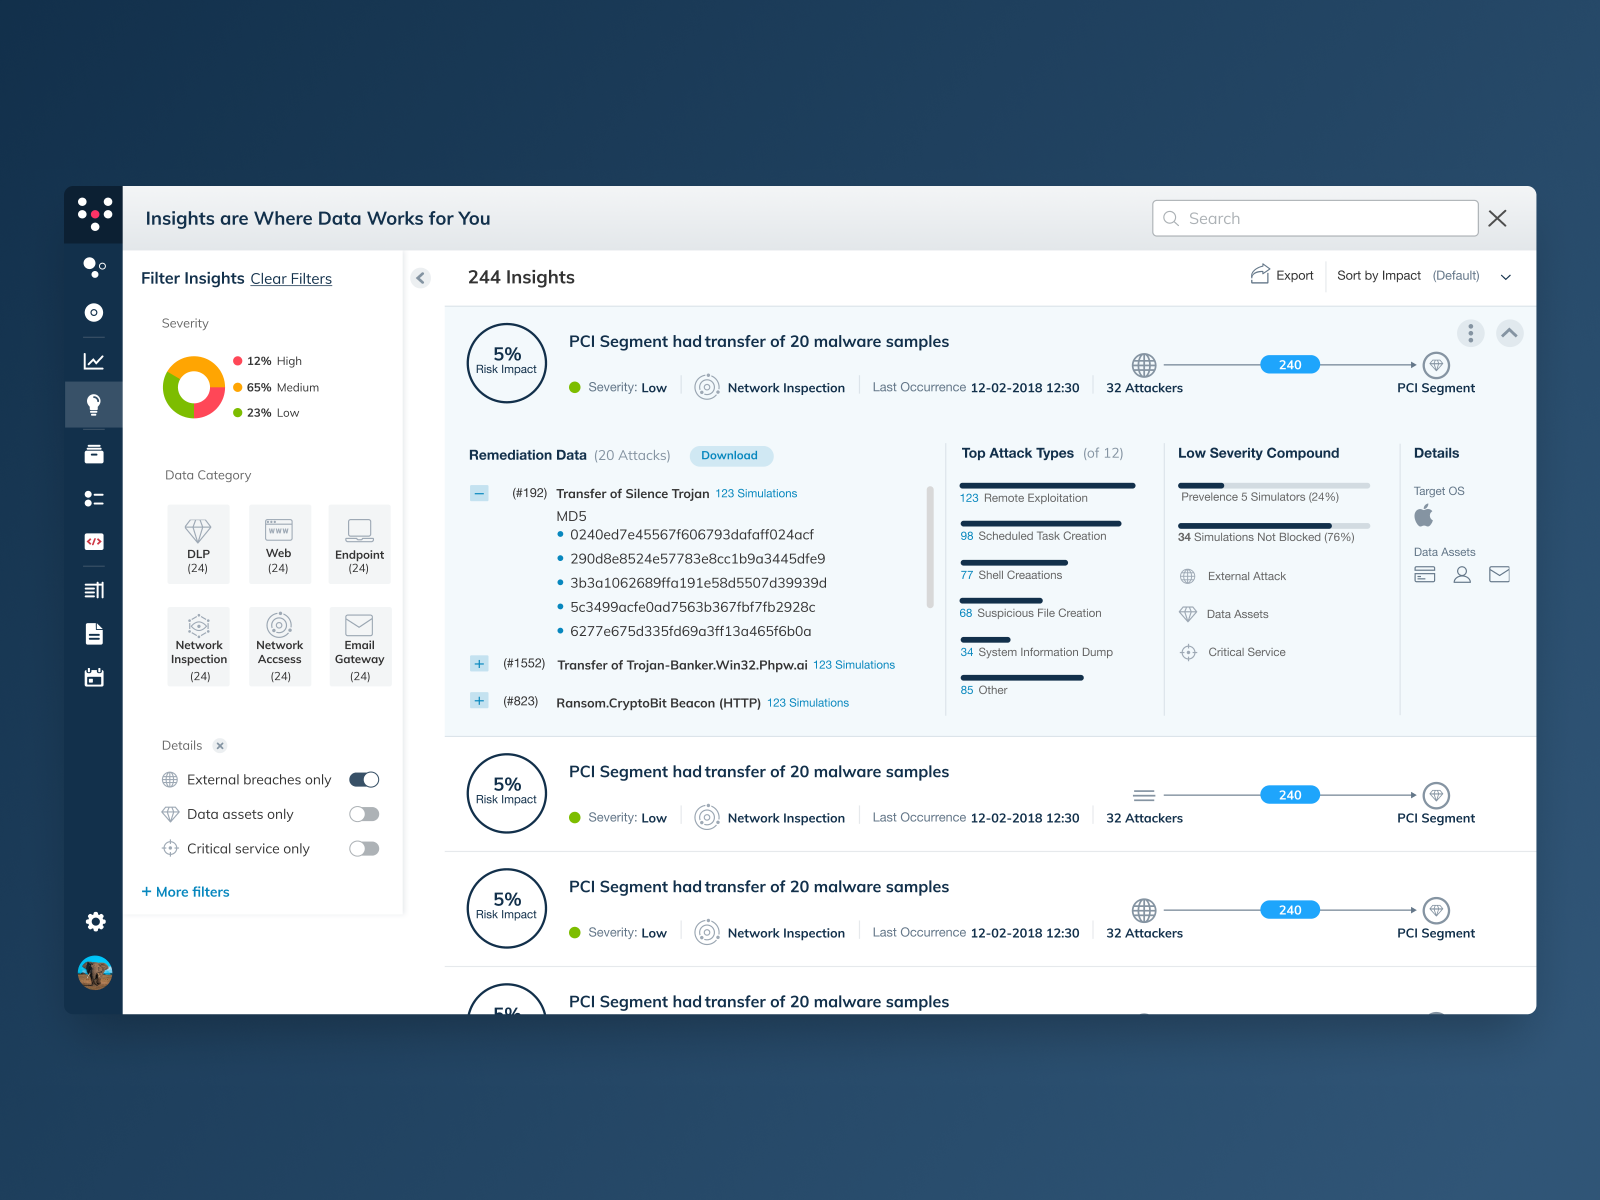The width and height of the screenshot is (1600, 1200).
Task: Choose the Email Gateway data category
Action: tap(359, 646)
